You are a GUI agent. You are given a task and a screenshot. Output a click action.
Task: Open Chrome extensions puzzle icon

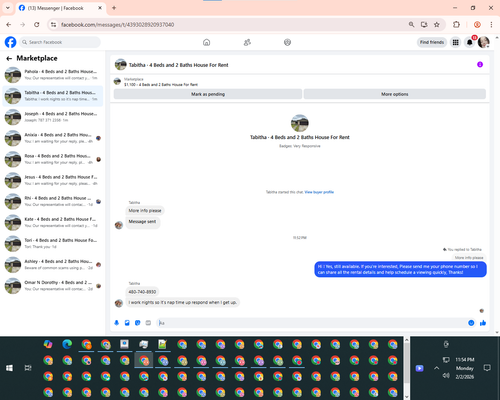click(x=456, y=24)
